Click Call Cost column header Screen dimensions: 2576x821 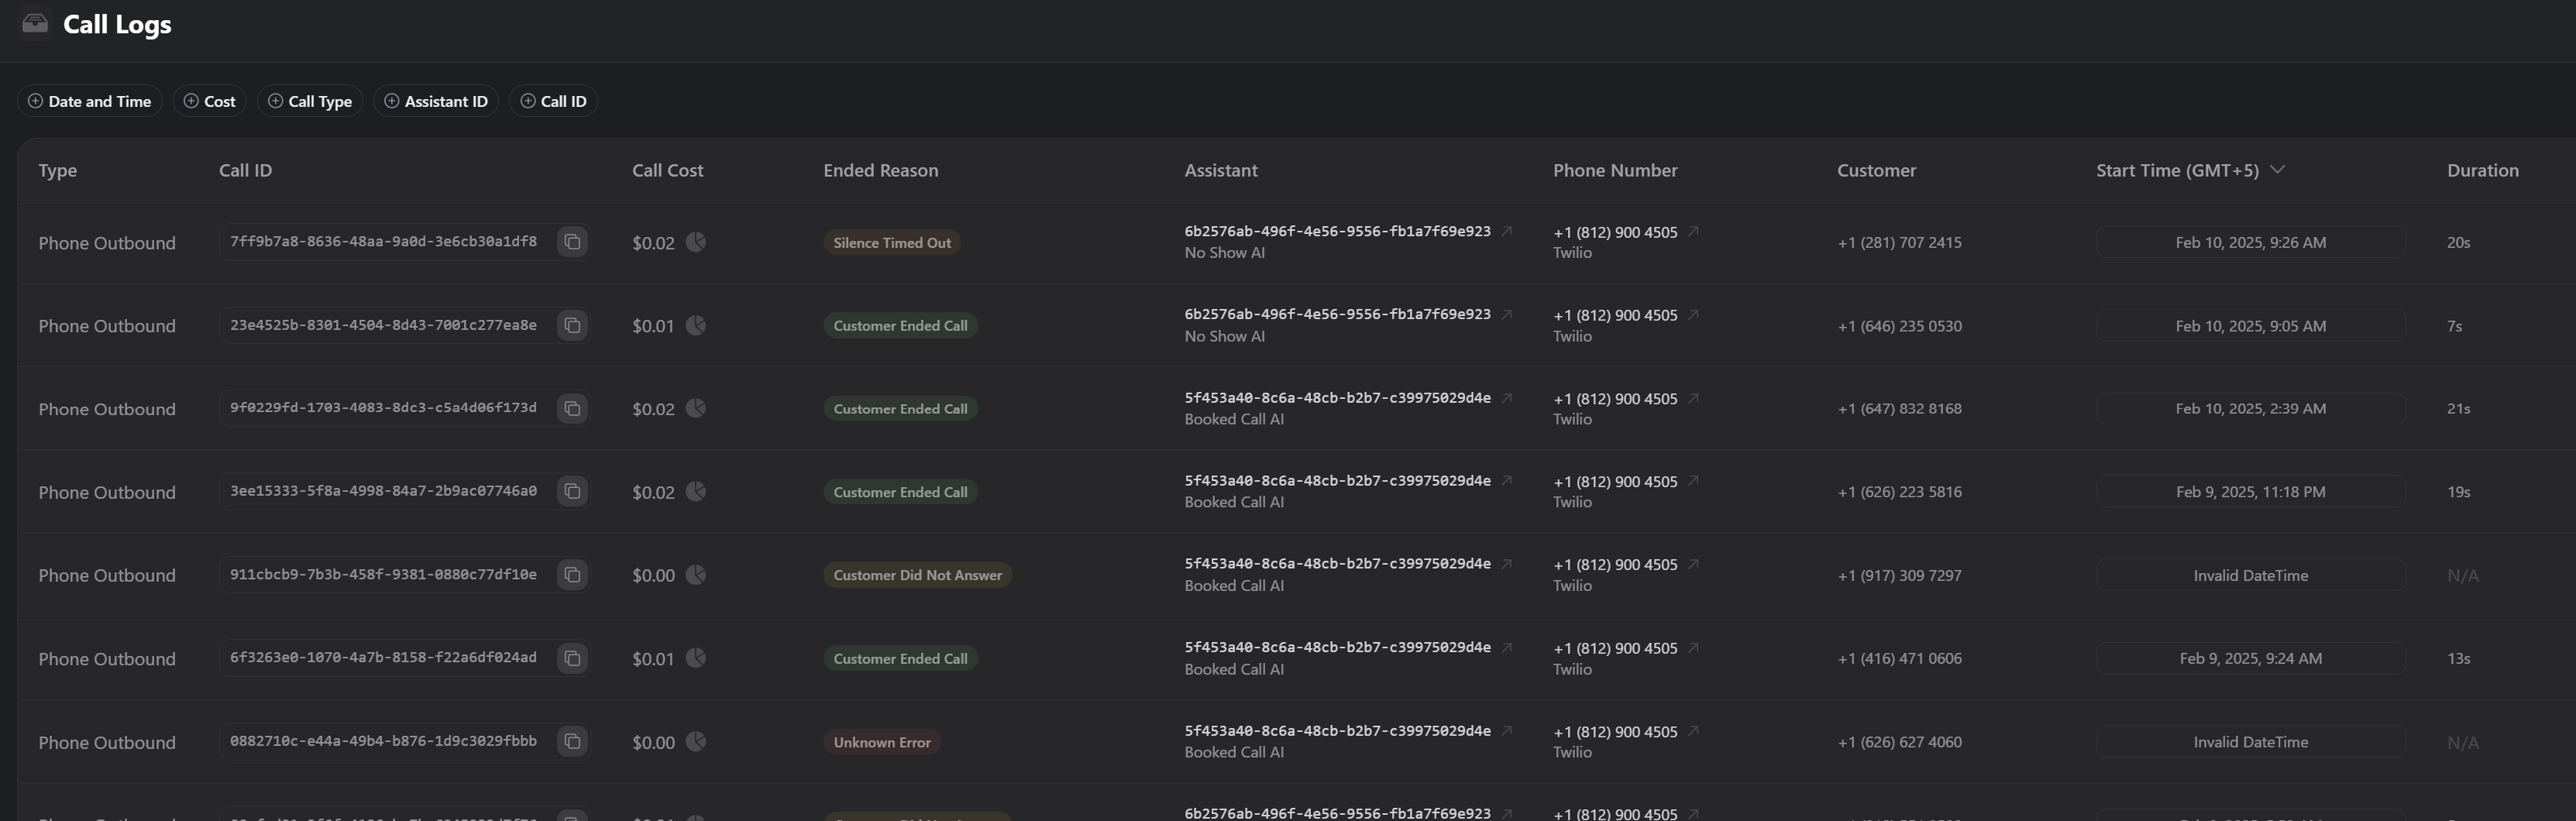[x=667, y=170]
